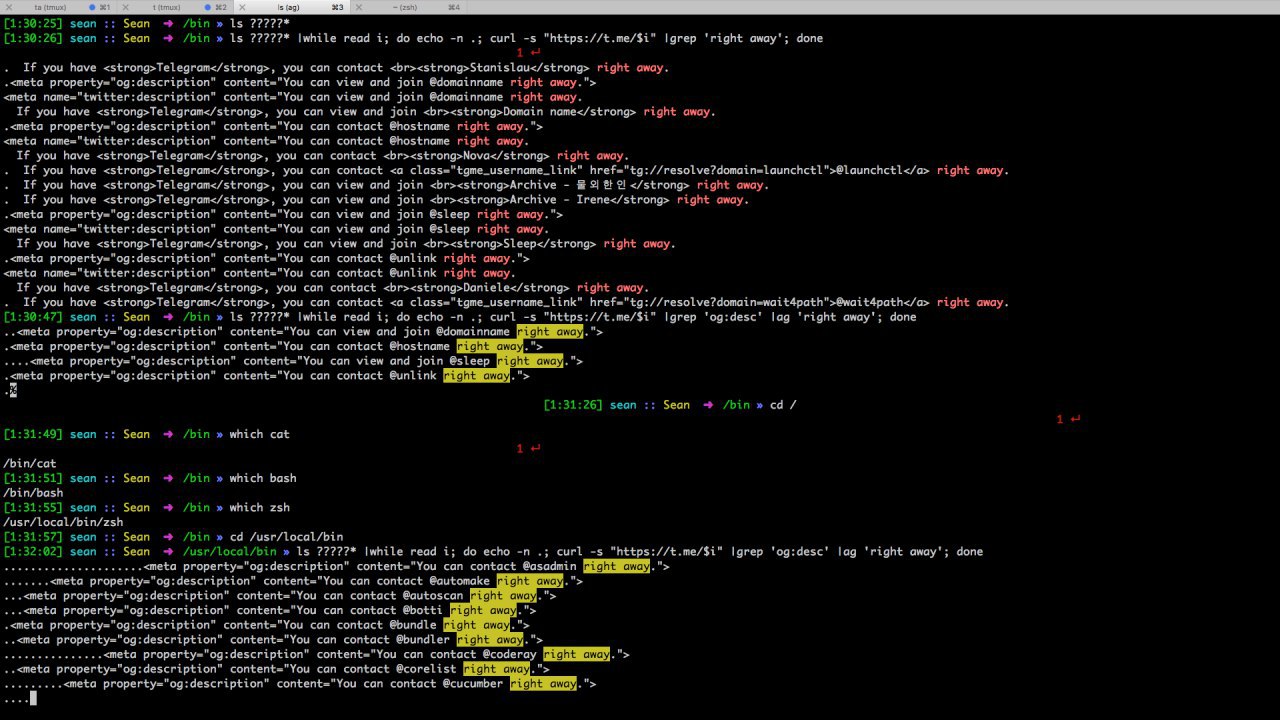Click the 'Domain name' strong text
Image resolution: width=1280 pixels, height=720 pixels.
coord(539,112)
